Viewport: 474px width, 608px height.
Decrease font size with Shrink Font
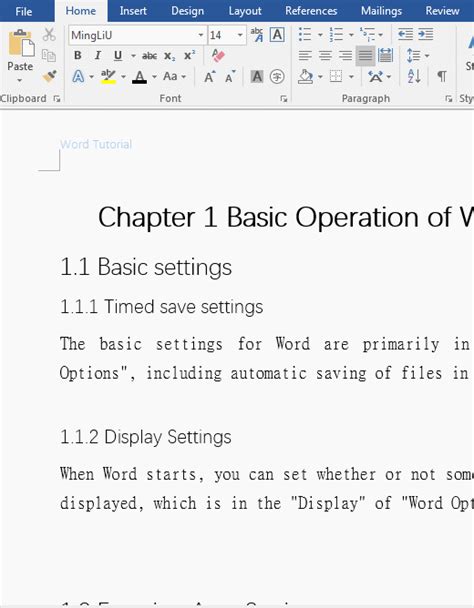(230, 77)
